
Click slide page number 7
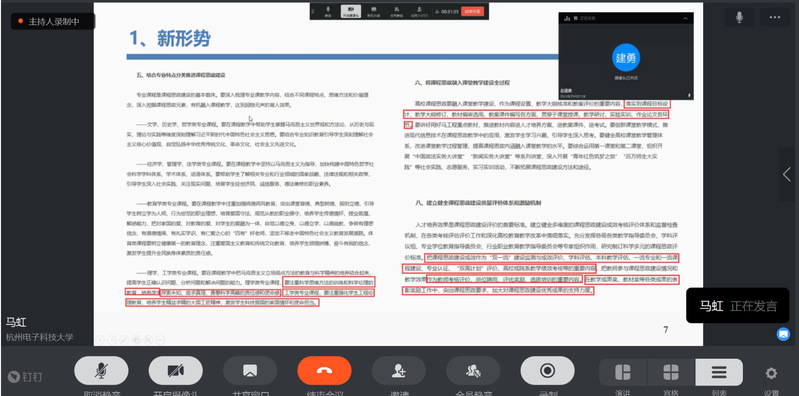665,330
